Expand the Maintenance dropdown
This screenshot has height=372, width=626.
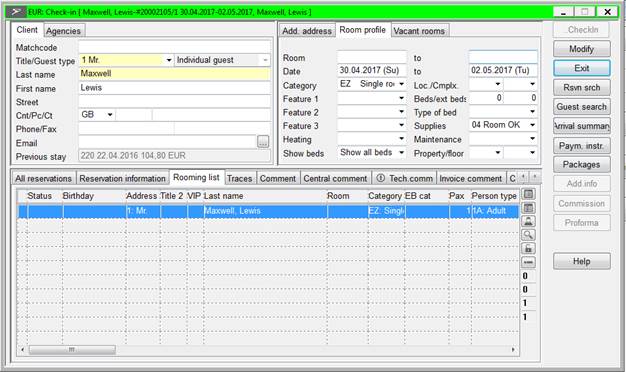533,139
